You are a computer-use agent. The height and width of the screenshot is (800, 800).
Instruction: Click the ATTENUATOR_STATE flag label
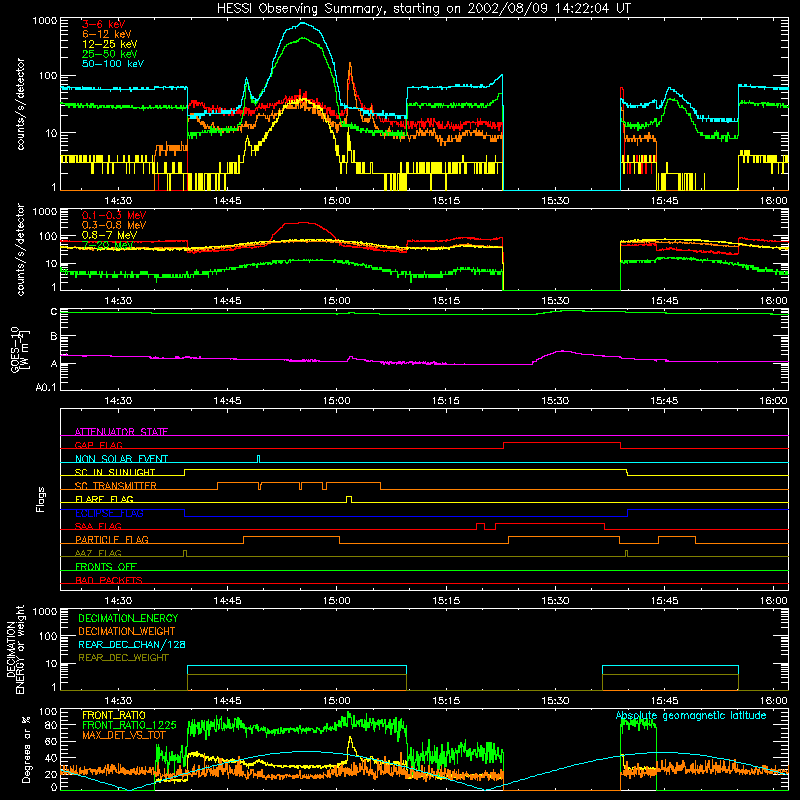coord(121,432)
